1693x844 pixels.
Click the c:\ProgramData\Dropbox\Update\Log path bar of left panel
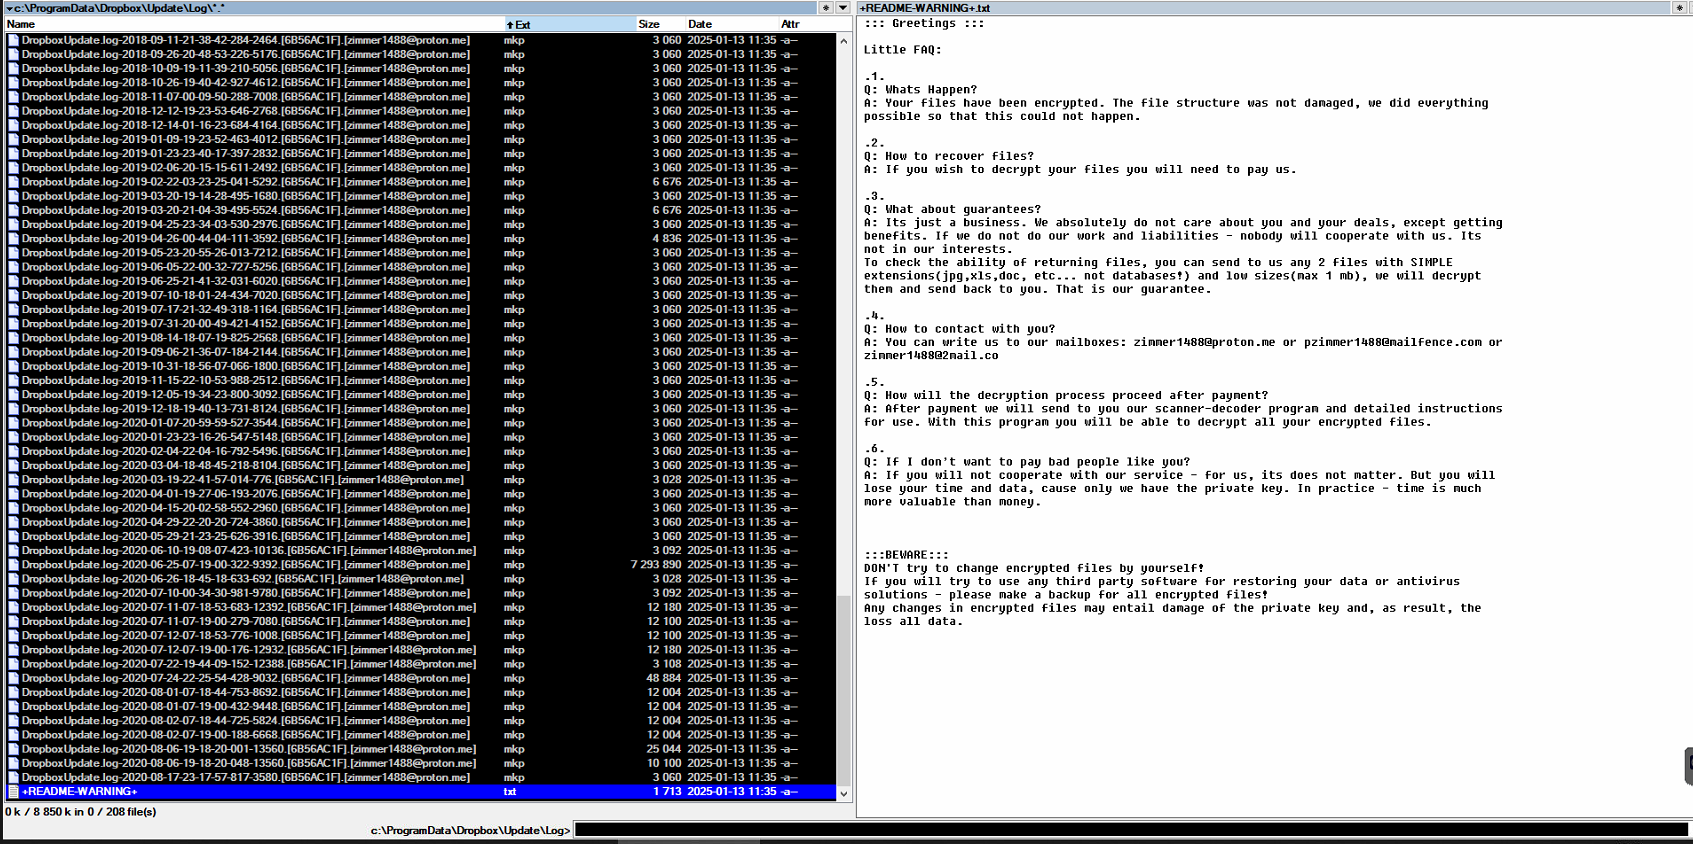[410, 8]
